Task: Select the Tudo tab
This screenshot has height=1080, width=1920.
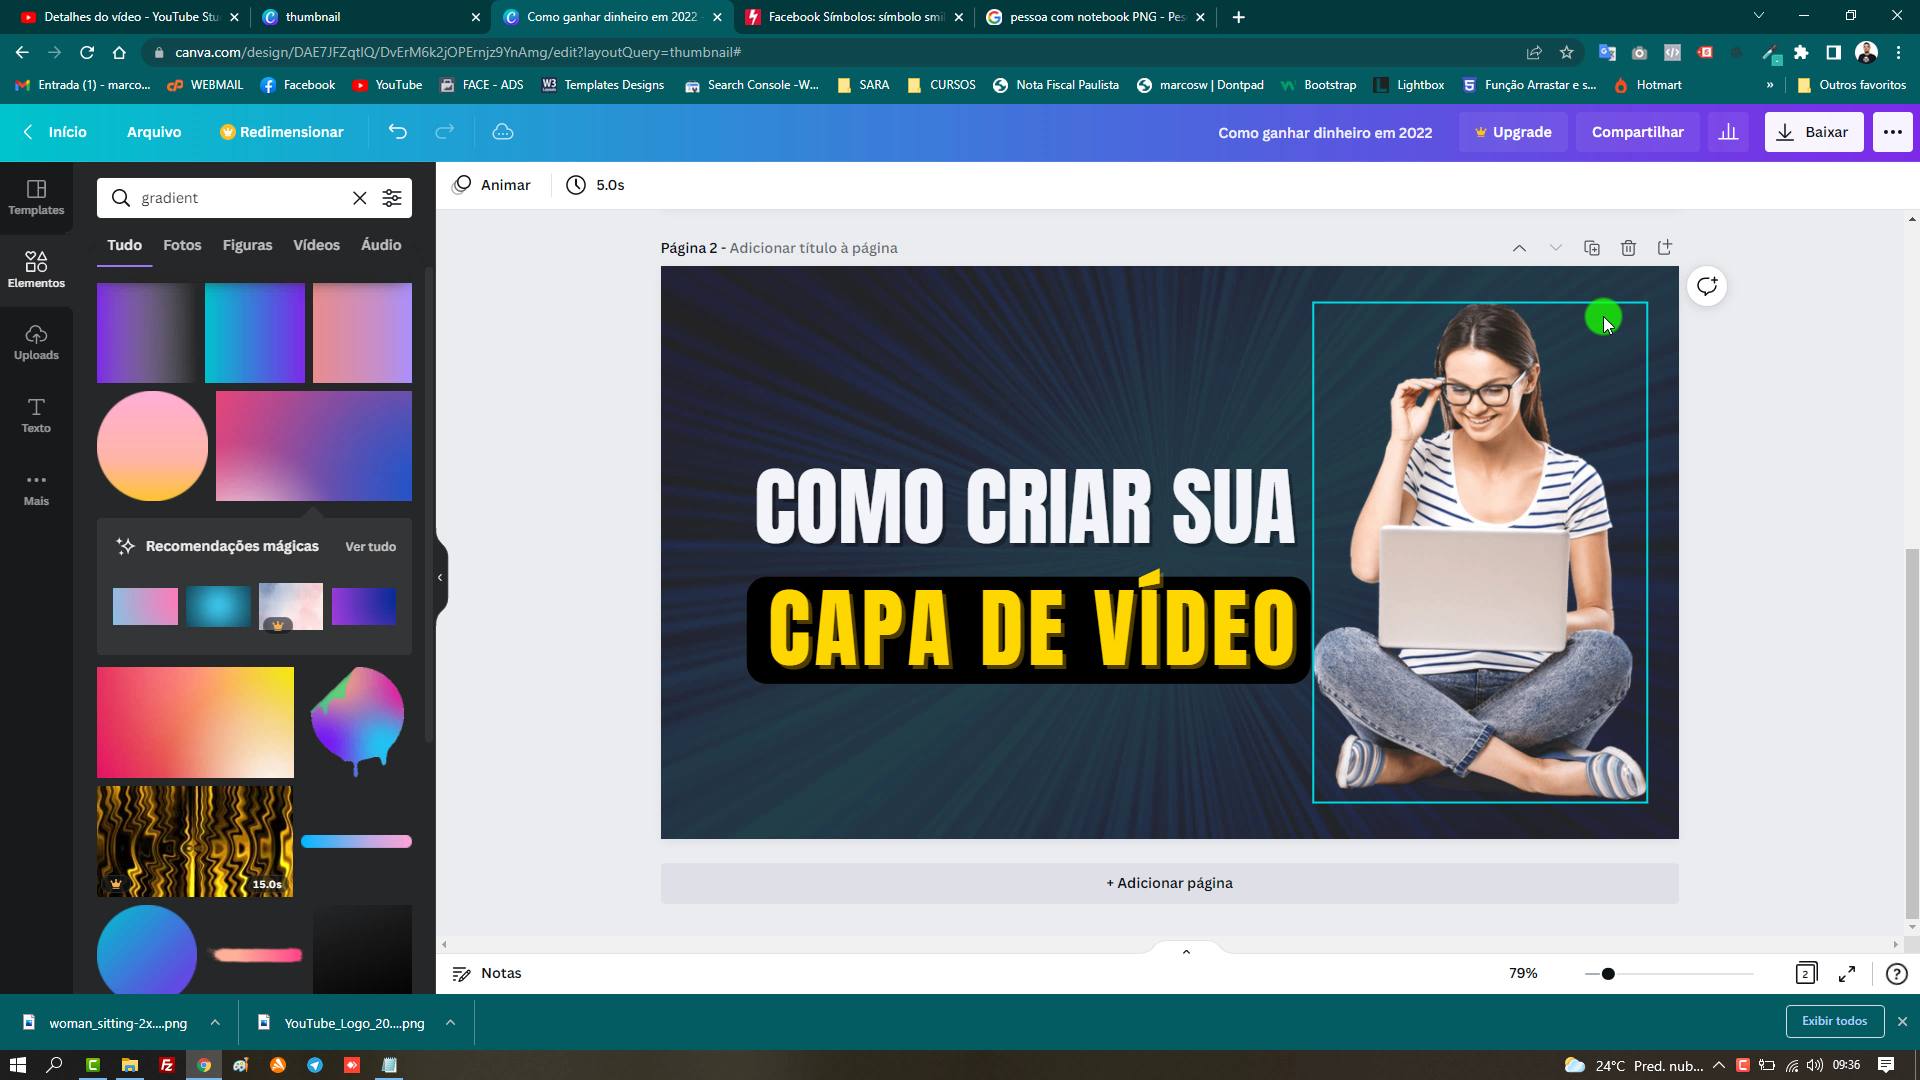Action: pos(124,245)
